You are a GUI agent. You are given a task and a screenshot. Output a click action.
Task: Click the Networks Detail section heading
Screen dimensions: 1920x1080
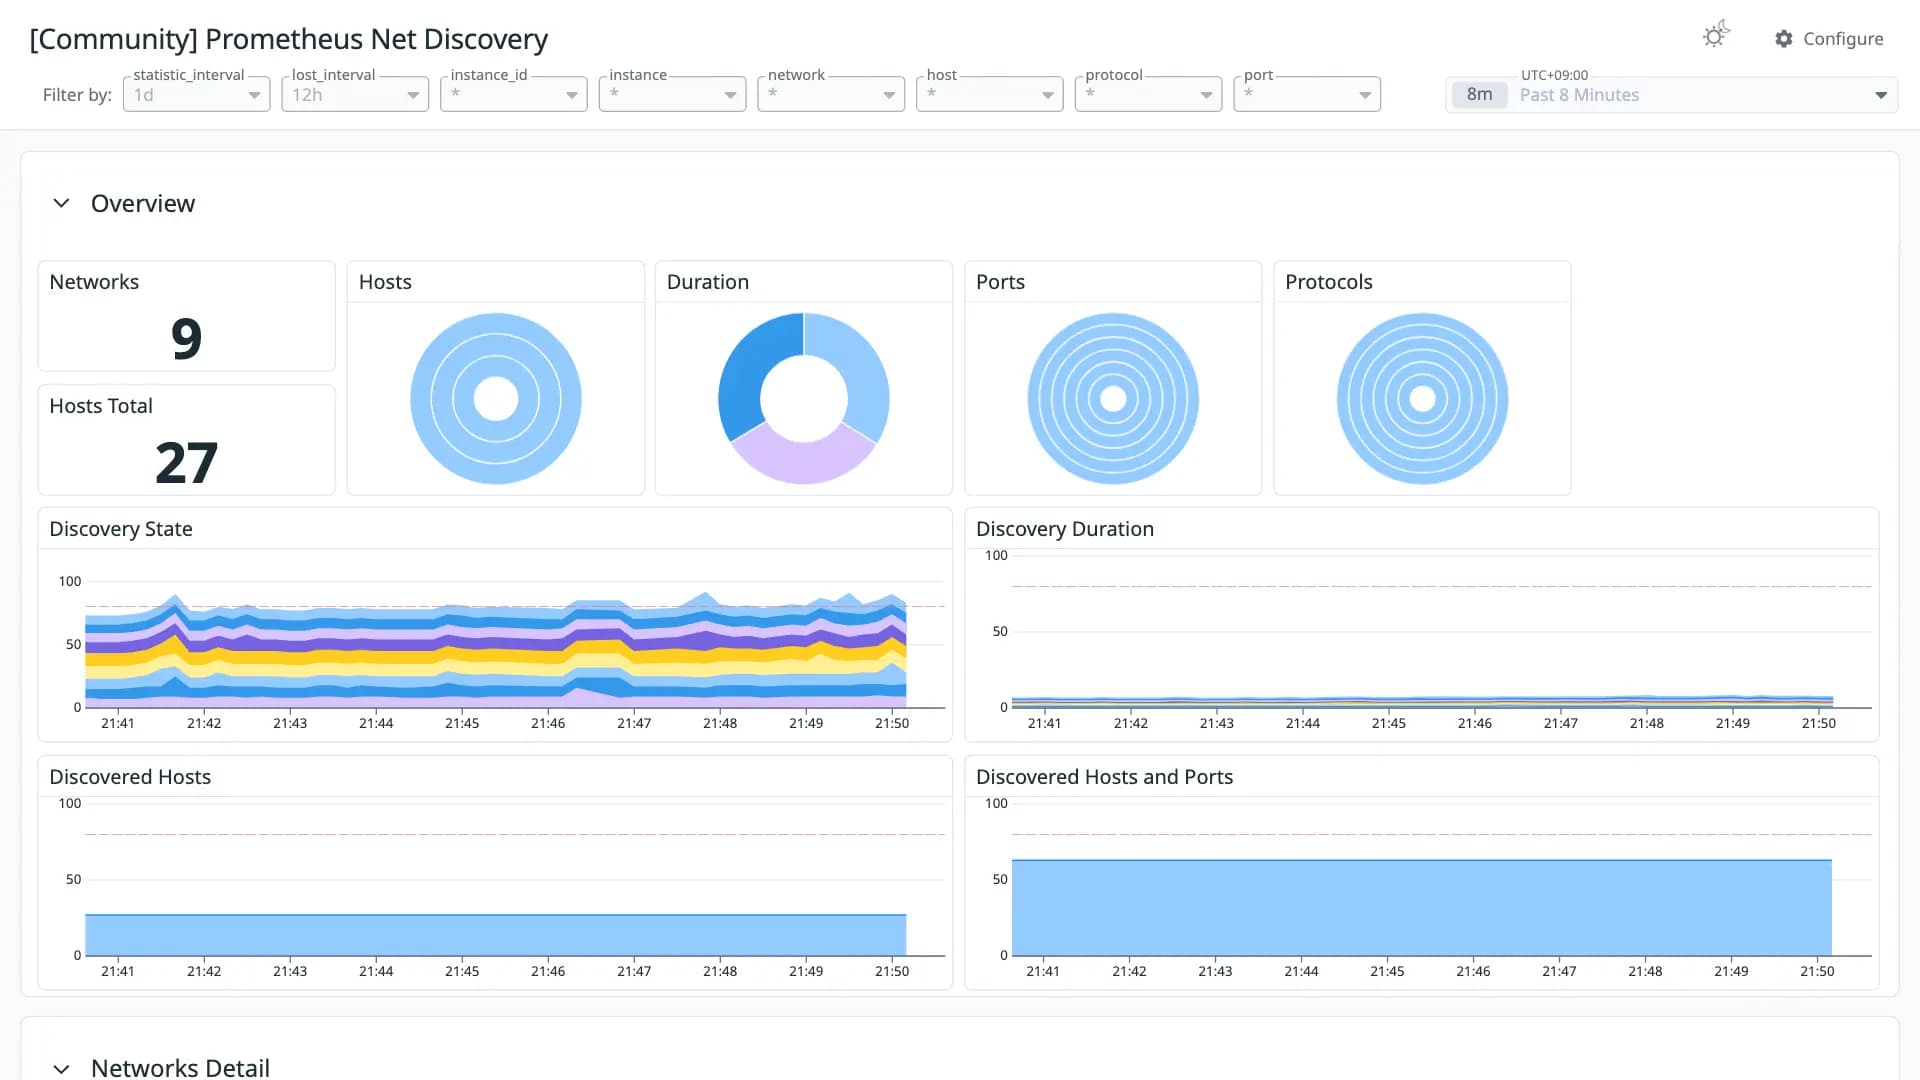point(180,1067)
